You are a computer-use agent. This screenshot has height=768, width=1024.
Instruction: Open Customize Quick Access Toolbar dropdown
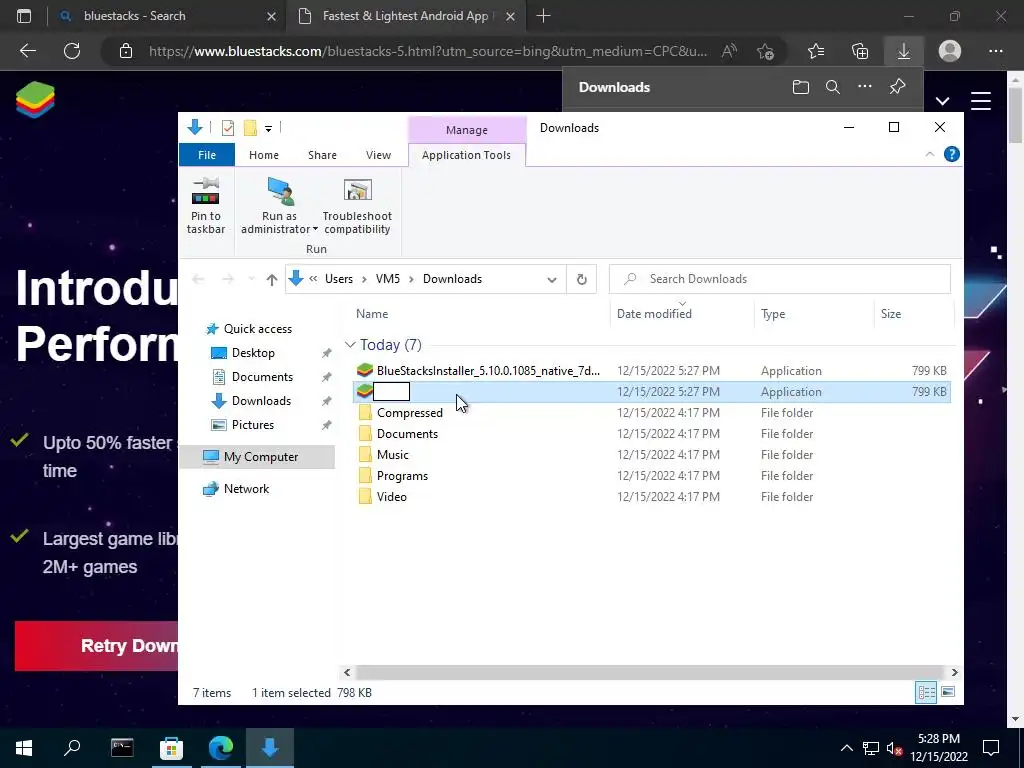click(x=268, y=129)
